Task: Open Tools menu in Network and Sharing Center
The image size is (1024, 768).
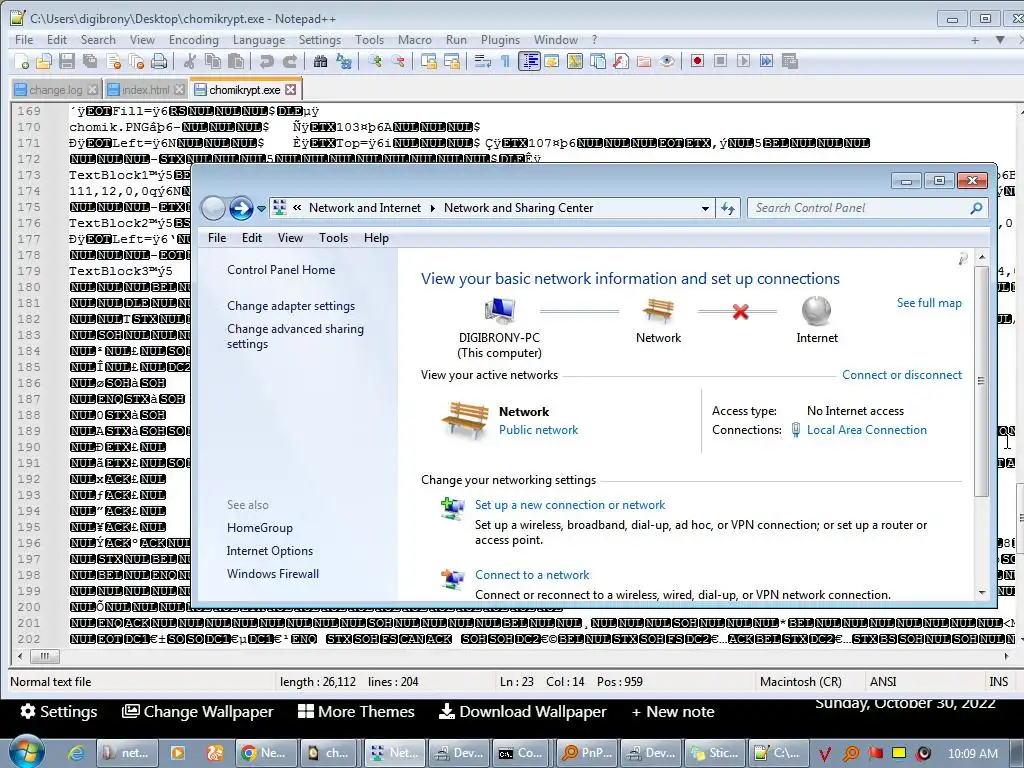Action: point(333,238)
